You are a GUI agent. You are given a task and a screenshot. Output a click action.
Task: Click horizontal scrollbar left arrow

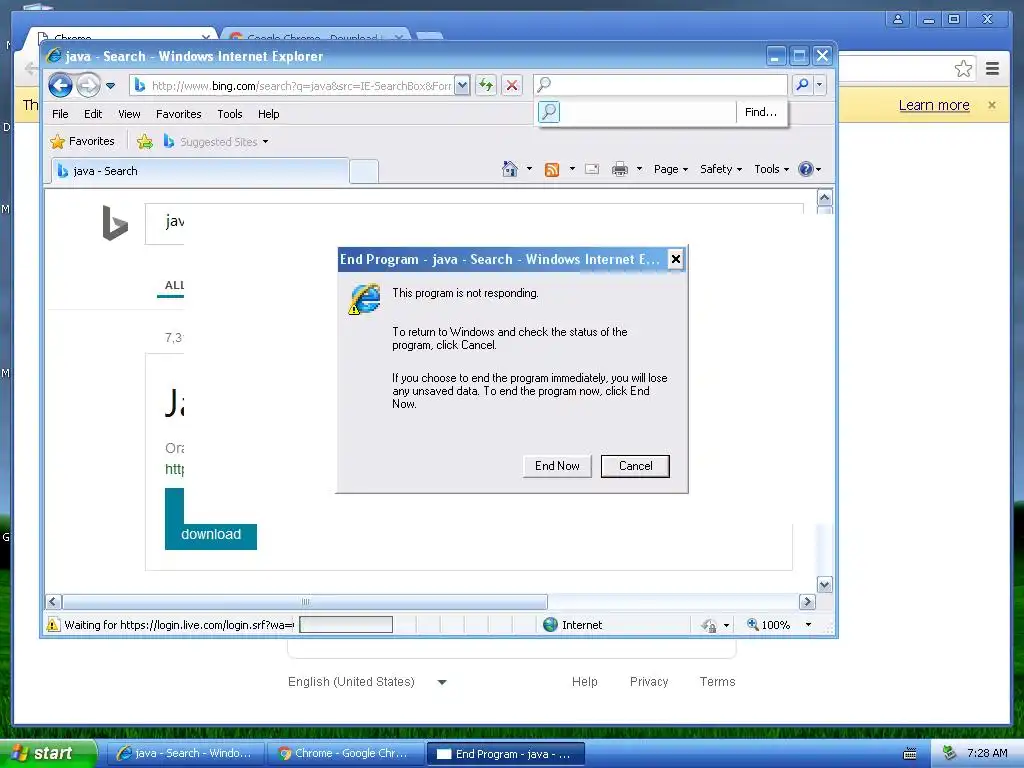[54, 601]
